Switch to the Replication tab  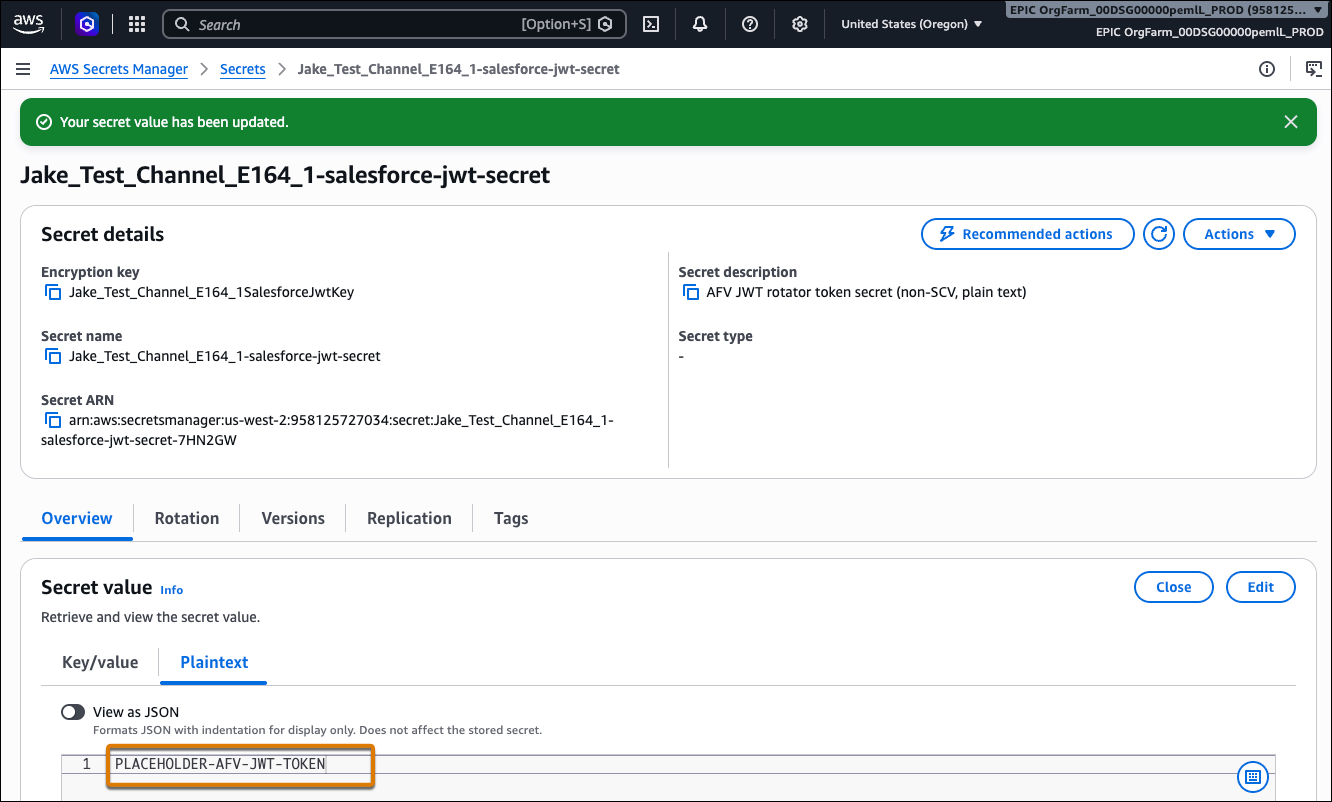[x=409, y=518]
